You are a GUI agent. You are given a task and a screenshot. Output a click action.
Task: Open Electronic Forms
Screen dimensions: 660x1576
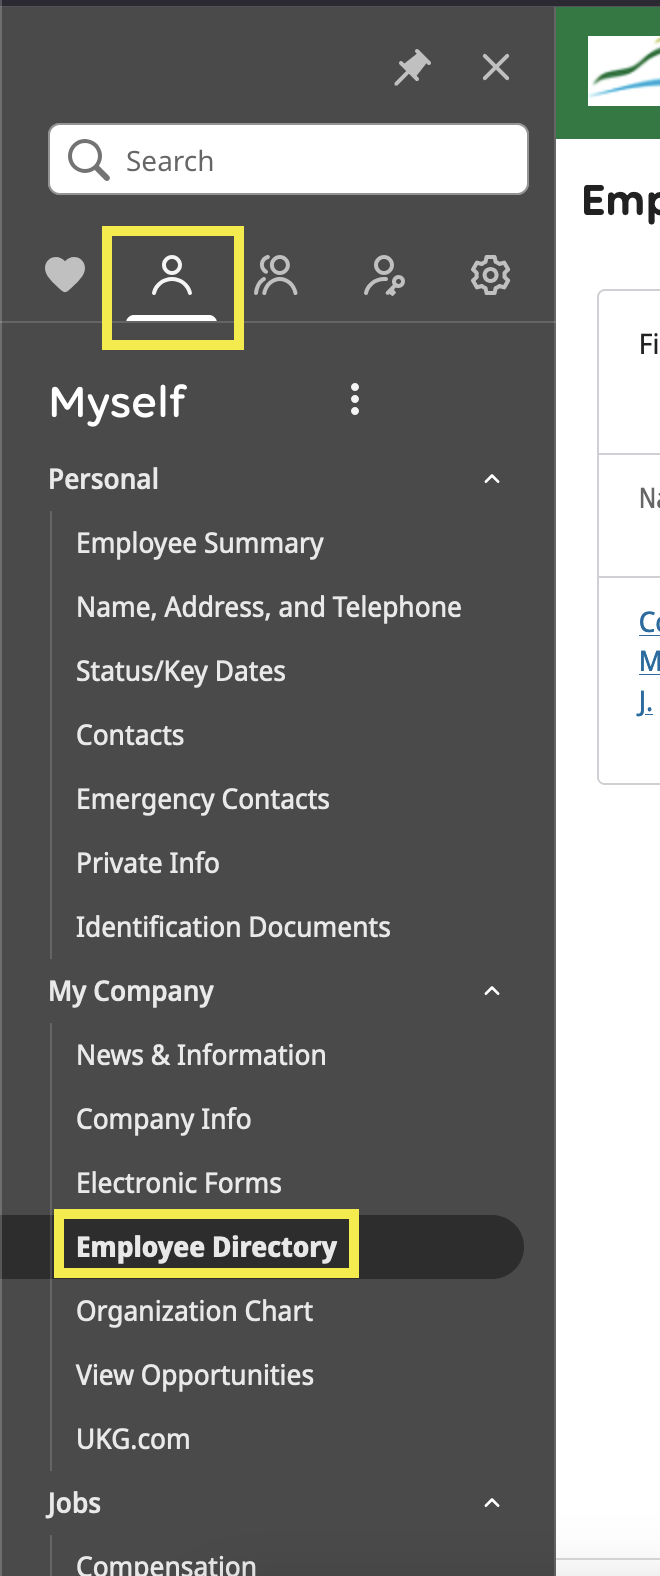point(178,1182)
